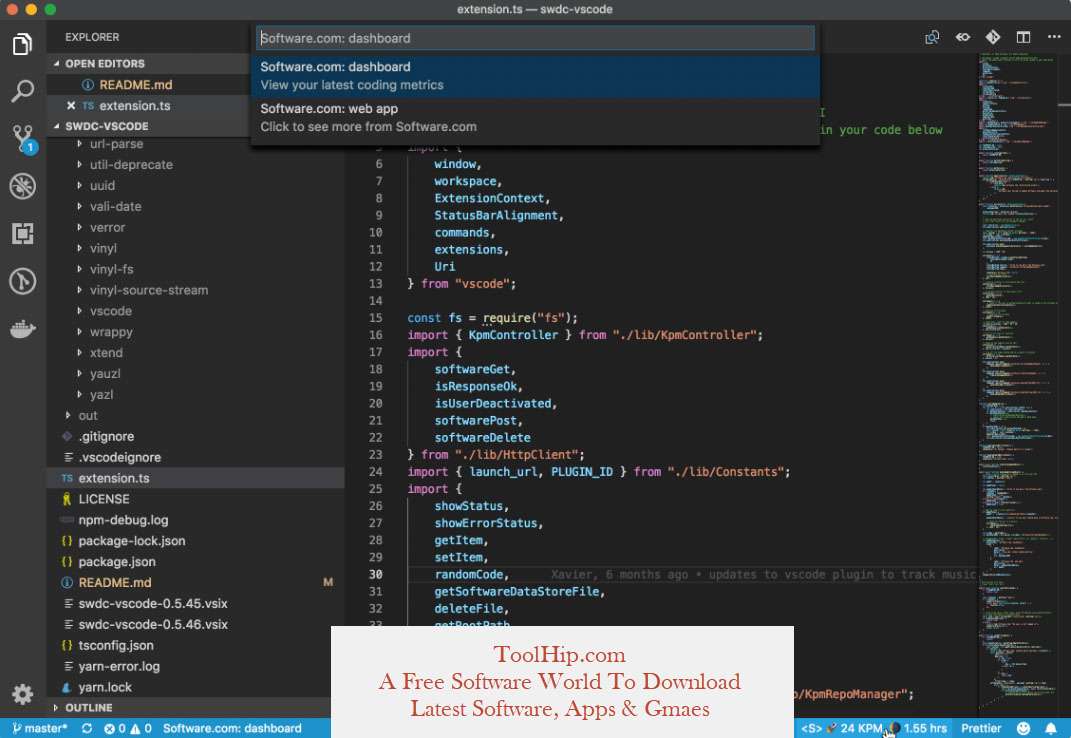1071x738 pixels.
Task: Expand the Outline section
Action: click(x=57, y=708)
